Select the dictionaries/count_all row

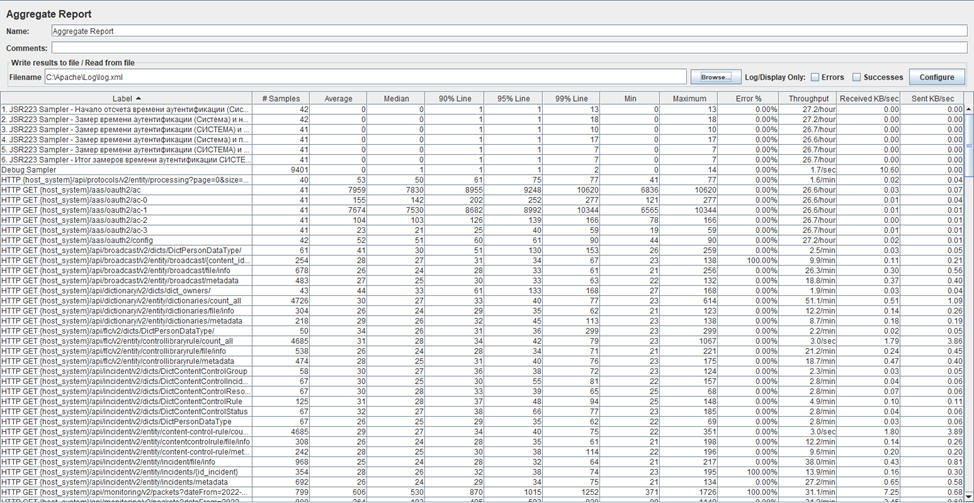pos(483,301)
